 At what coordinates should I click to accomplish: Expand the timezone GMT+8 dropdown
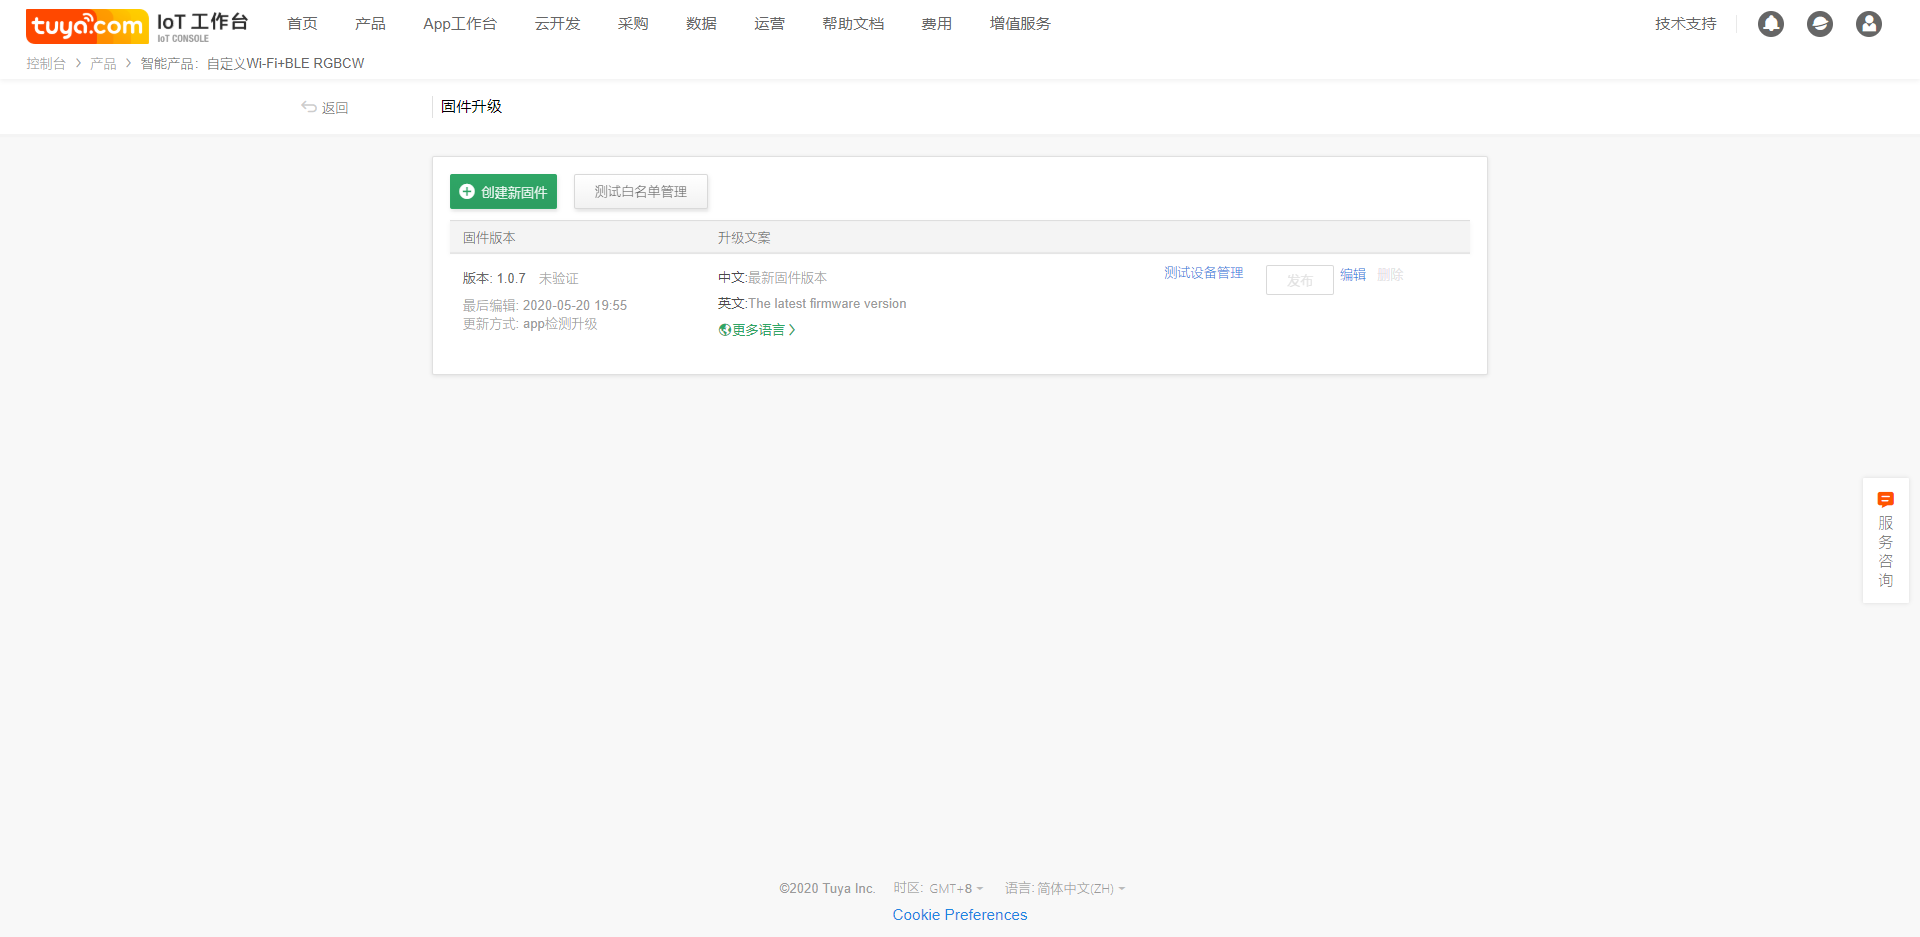(956, 888)
